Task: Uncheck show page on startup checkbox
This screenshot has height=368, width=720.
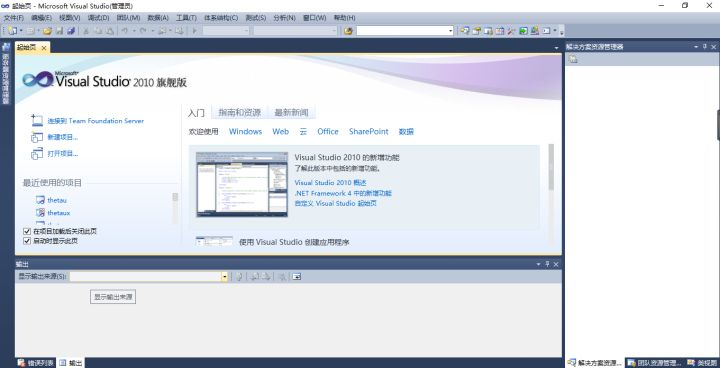Action: (27, 241)
